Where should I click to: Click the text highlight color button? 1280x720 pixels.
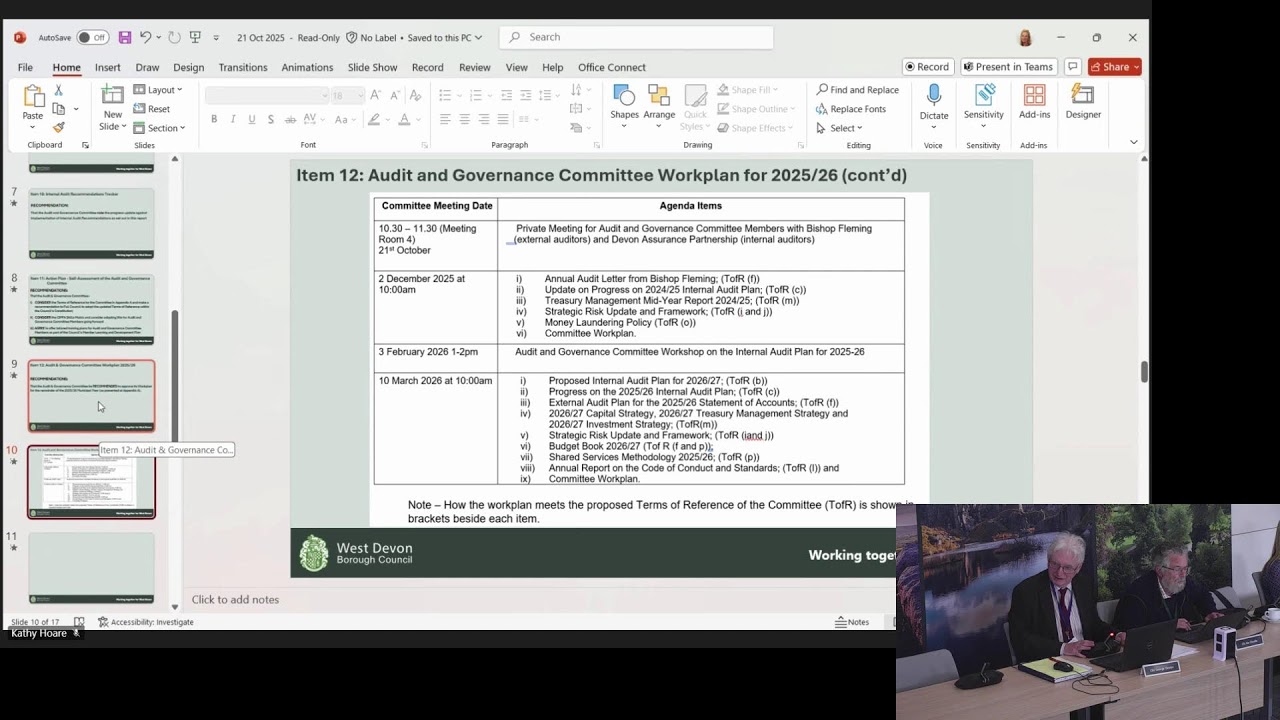[374, 119]
